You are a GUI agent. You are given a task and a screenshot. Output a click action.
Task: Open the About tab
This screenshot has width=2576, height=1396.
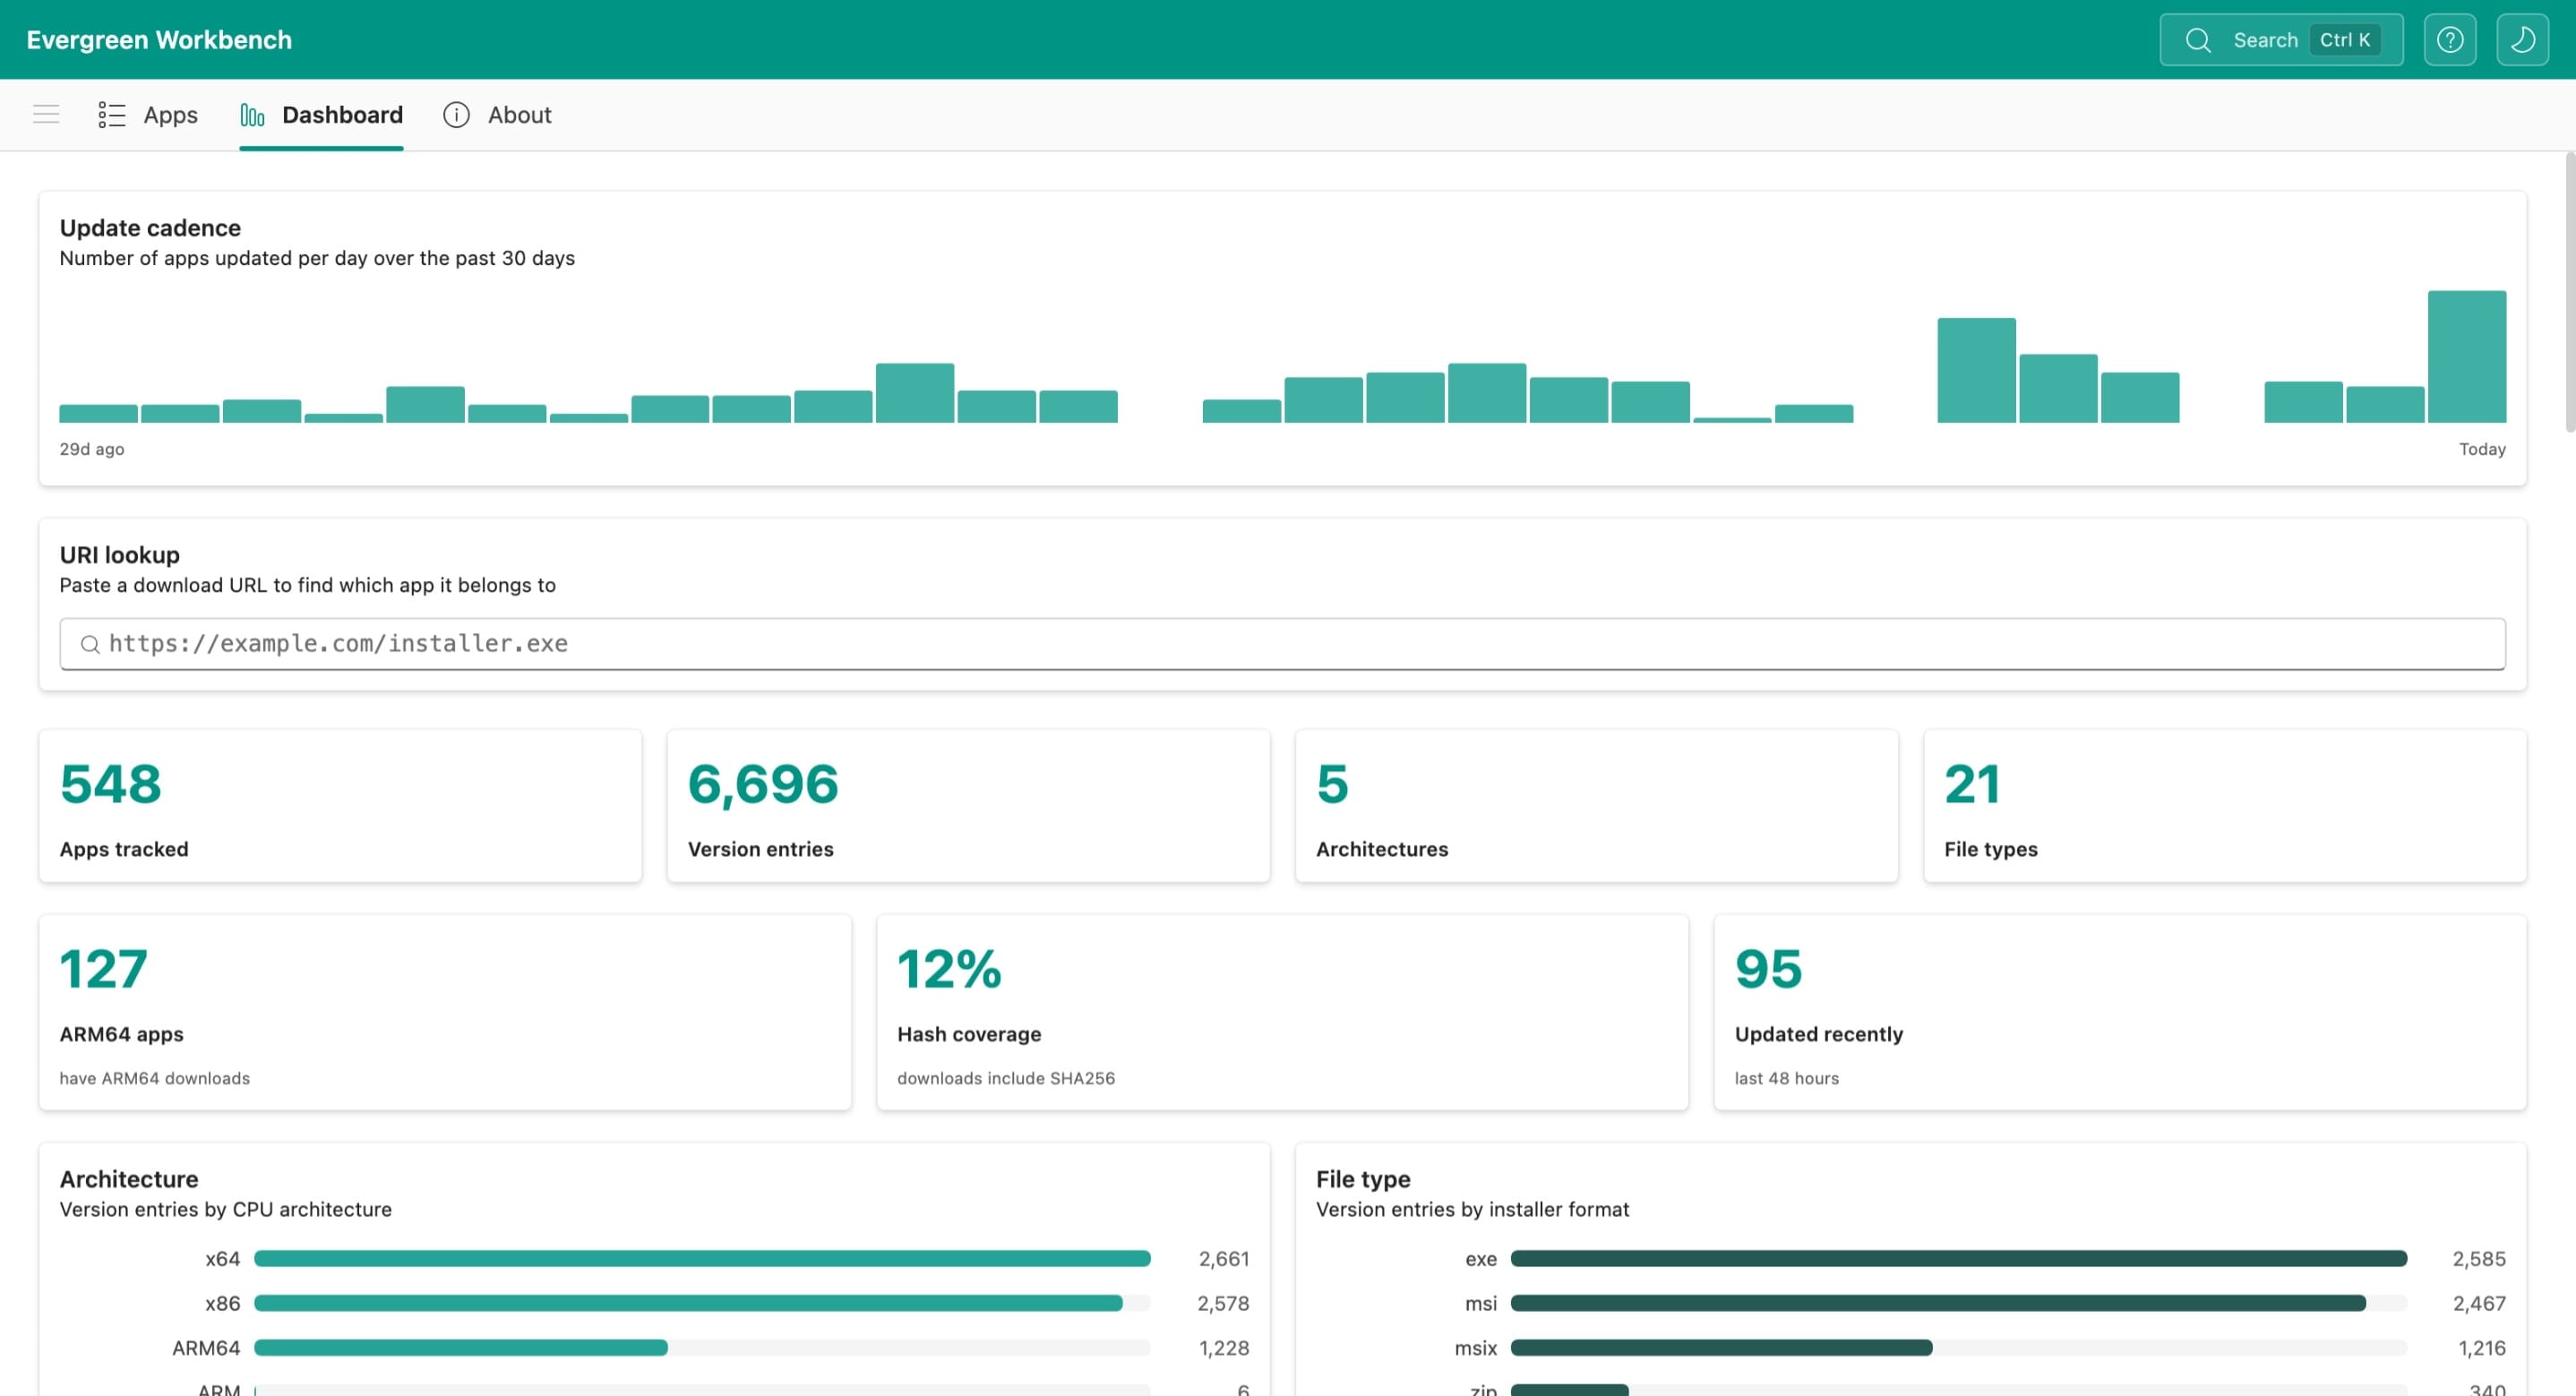pyautogui.click(x=497, y=114)
